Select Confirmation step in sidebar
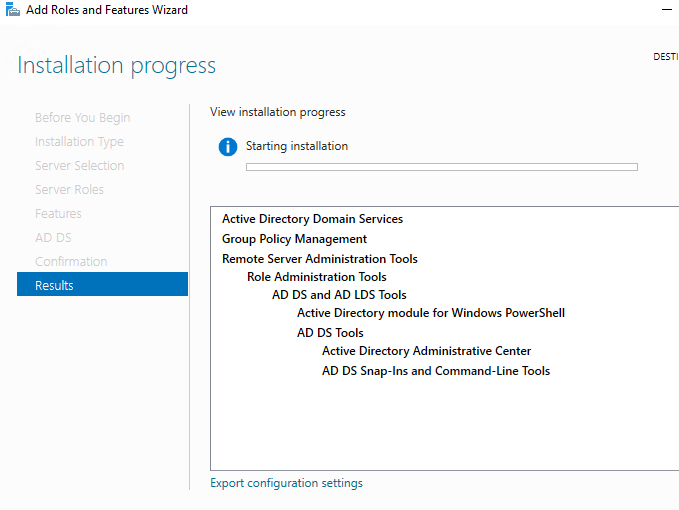This screenshot has width=679, height=510. [71, 261]
